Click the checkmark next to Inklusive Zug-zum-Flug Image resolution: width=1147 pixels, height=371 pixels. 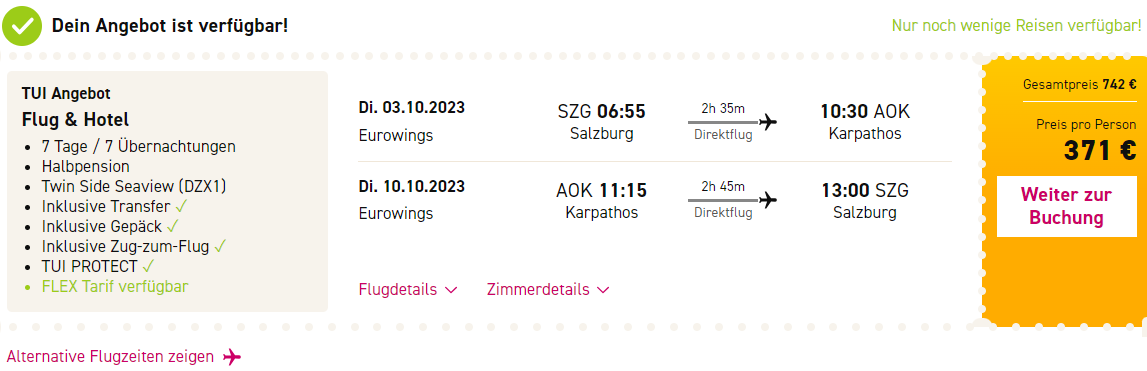pyautogui.click(x=219, y=247)
